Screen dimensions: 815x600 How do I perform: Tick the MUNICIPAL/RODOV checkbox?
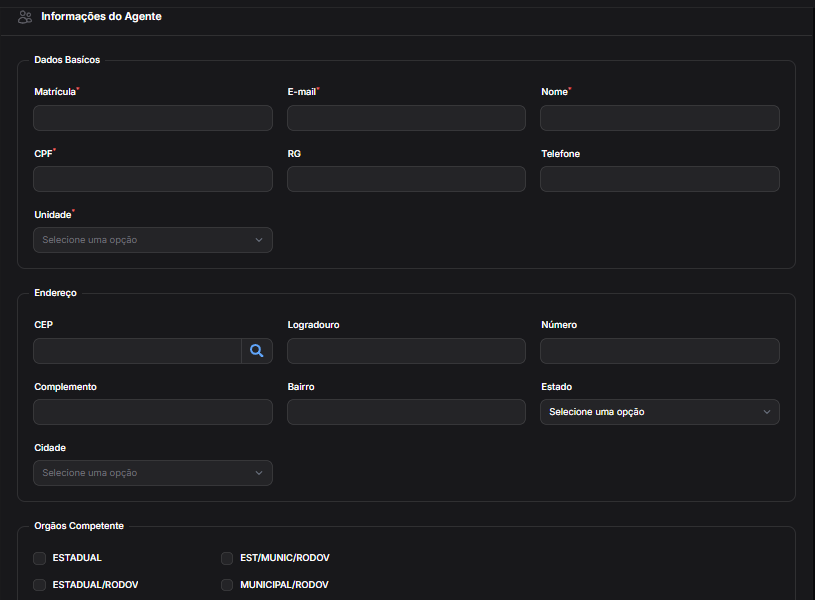(227, 585)
